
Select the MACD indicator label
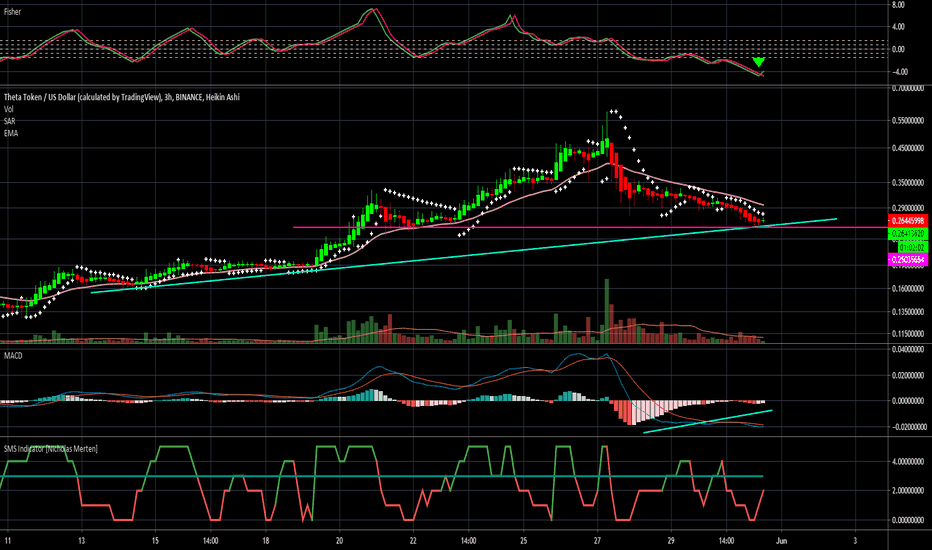point(13,356)
